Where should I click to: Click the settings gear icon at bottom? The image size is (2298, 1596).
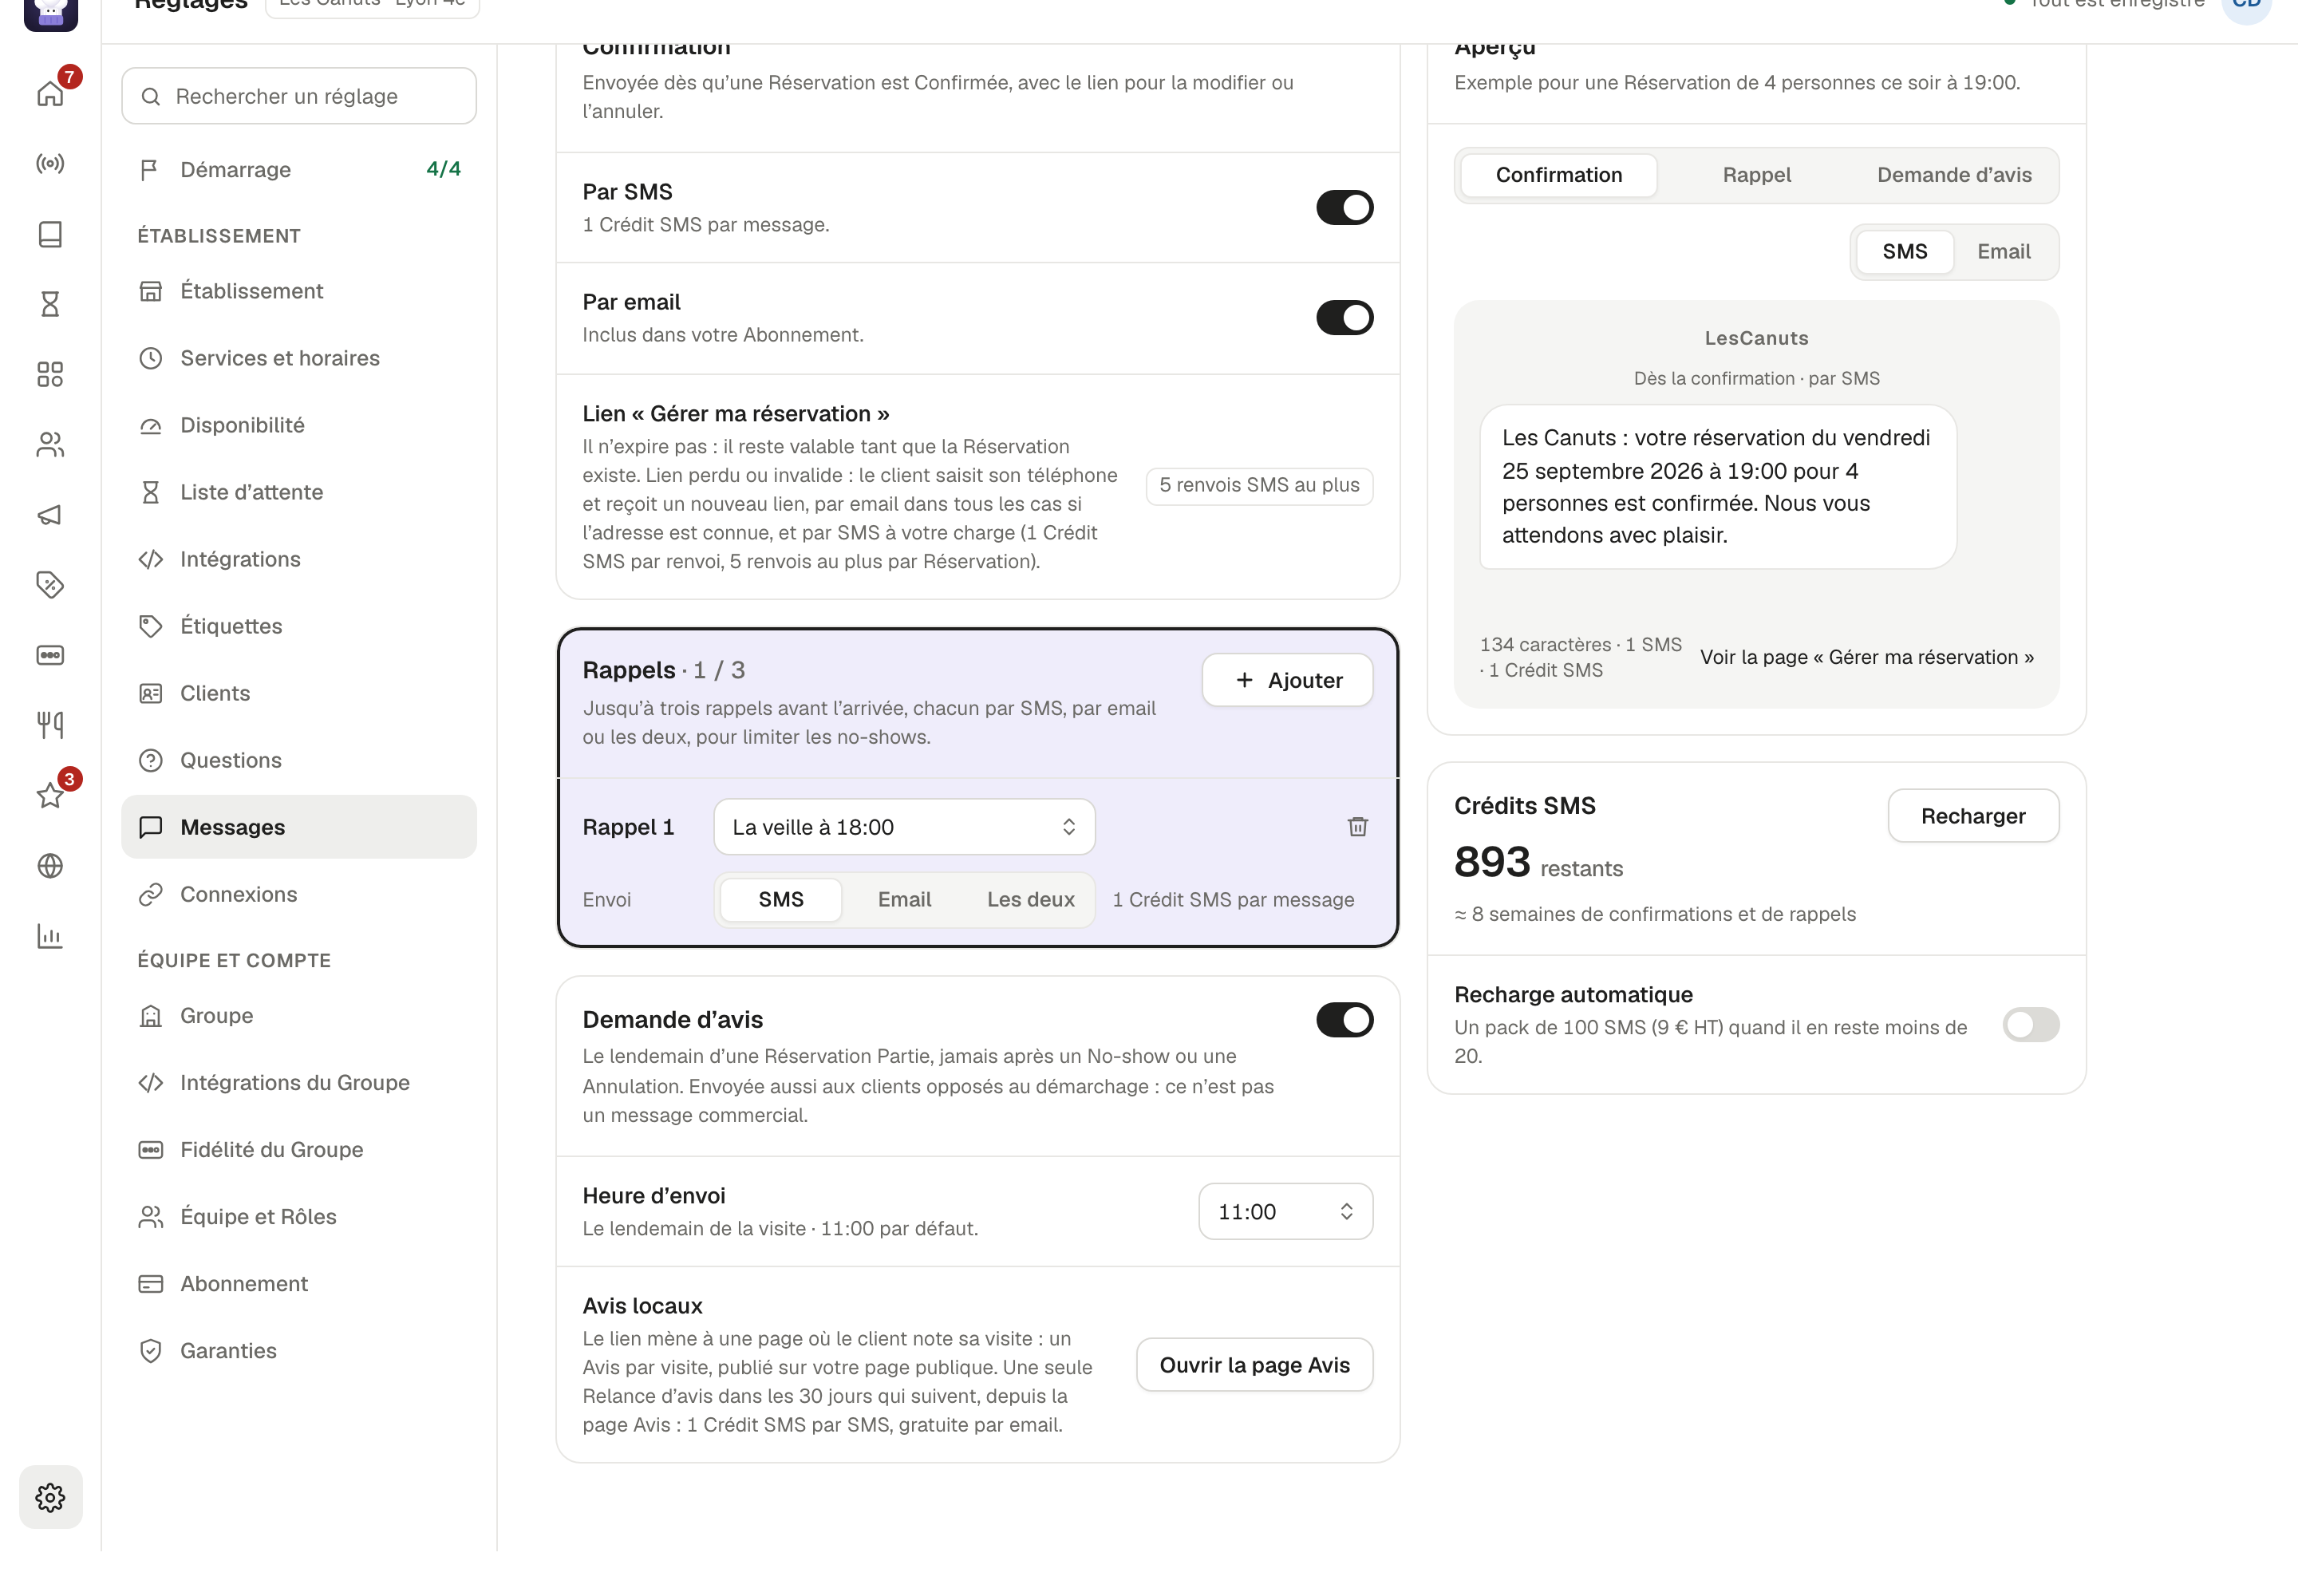(x=50, y=1497)
